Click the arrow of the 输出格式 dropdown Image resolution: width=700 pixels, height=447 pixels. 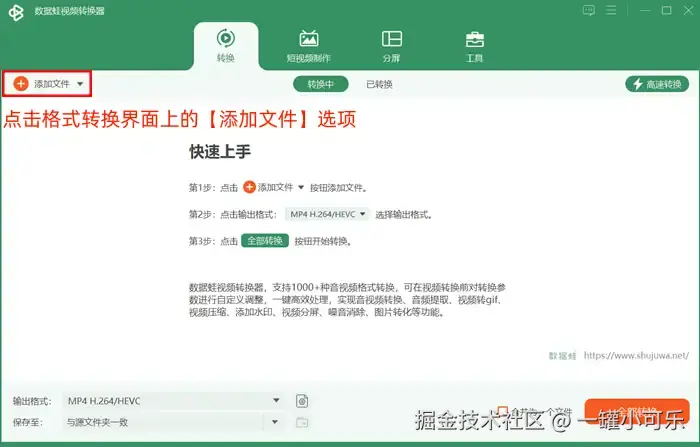[x=276, y=401]
